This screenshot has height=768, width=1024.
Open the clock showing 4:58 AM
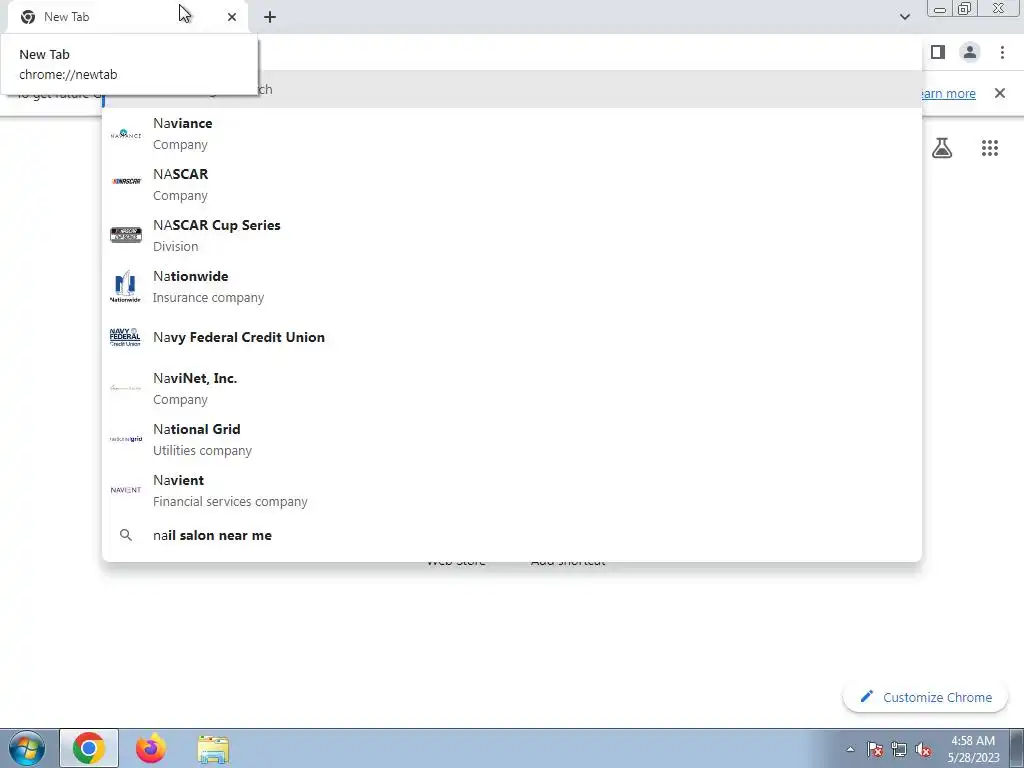coord(973,749)
